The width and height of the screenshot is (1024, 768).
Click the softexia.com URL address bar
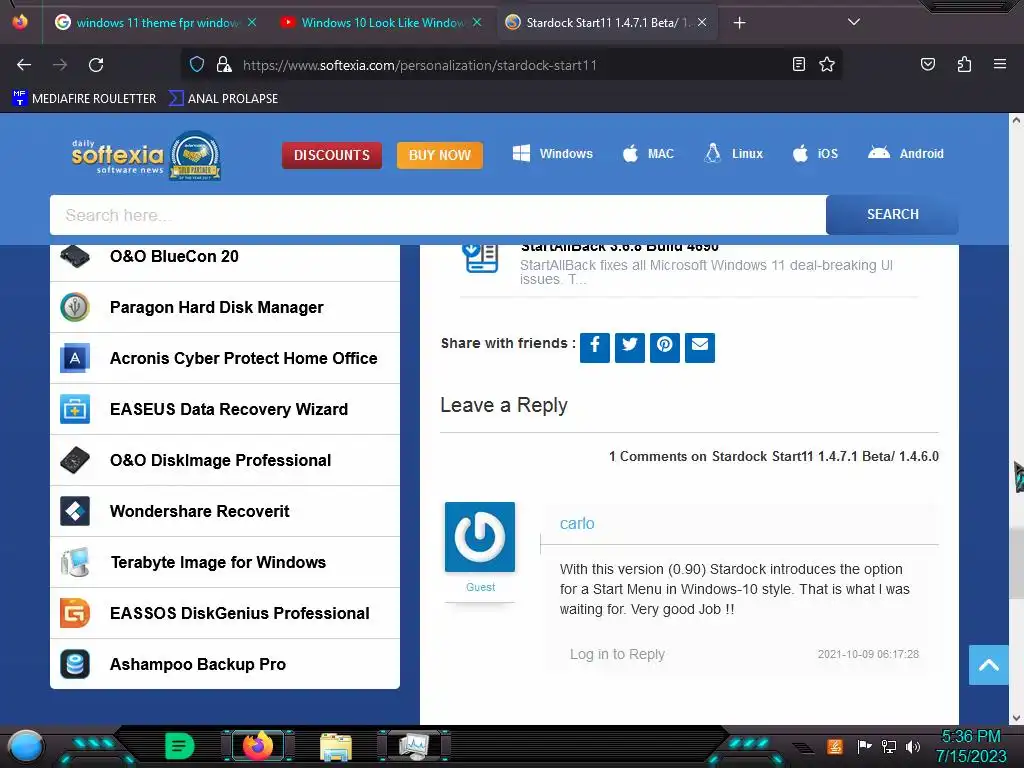tap(420, 65)
